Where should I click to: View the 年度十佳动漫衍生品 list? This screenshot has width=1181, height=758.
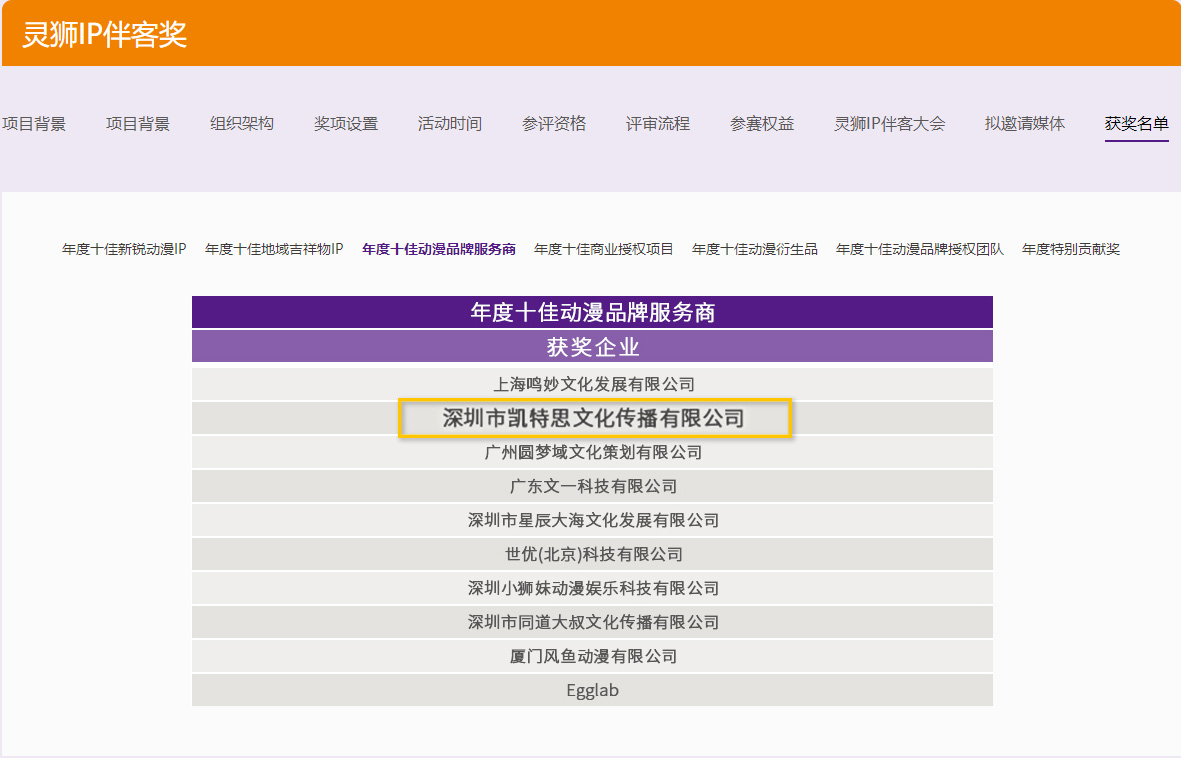(755, 249)
